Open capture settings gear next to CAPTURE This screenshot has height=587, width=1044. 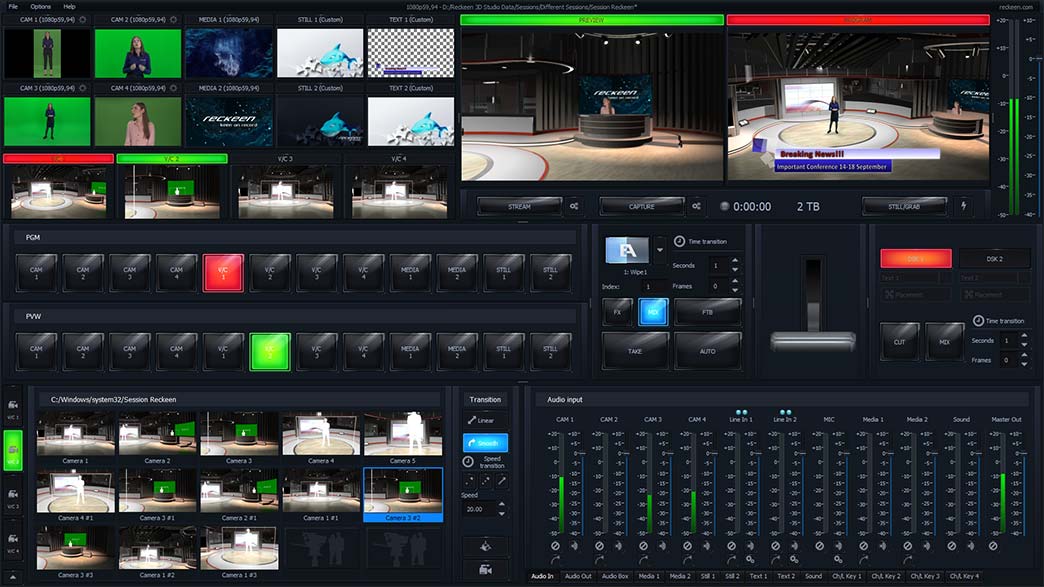(x=696, y=206)
